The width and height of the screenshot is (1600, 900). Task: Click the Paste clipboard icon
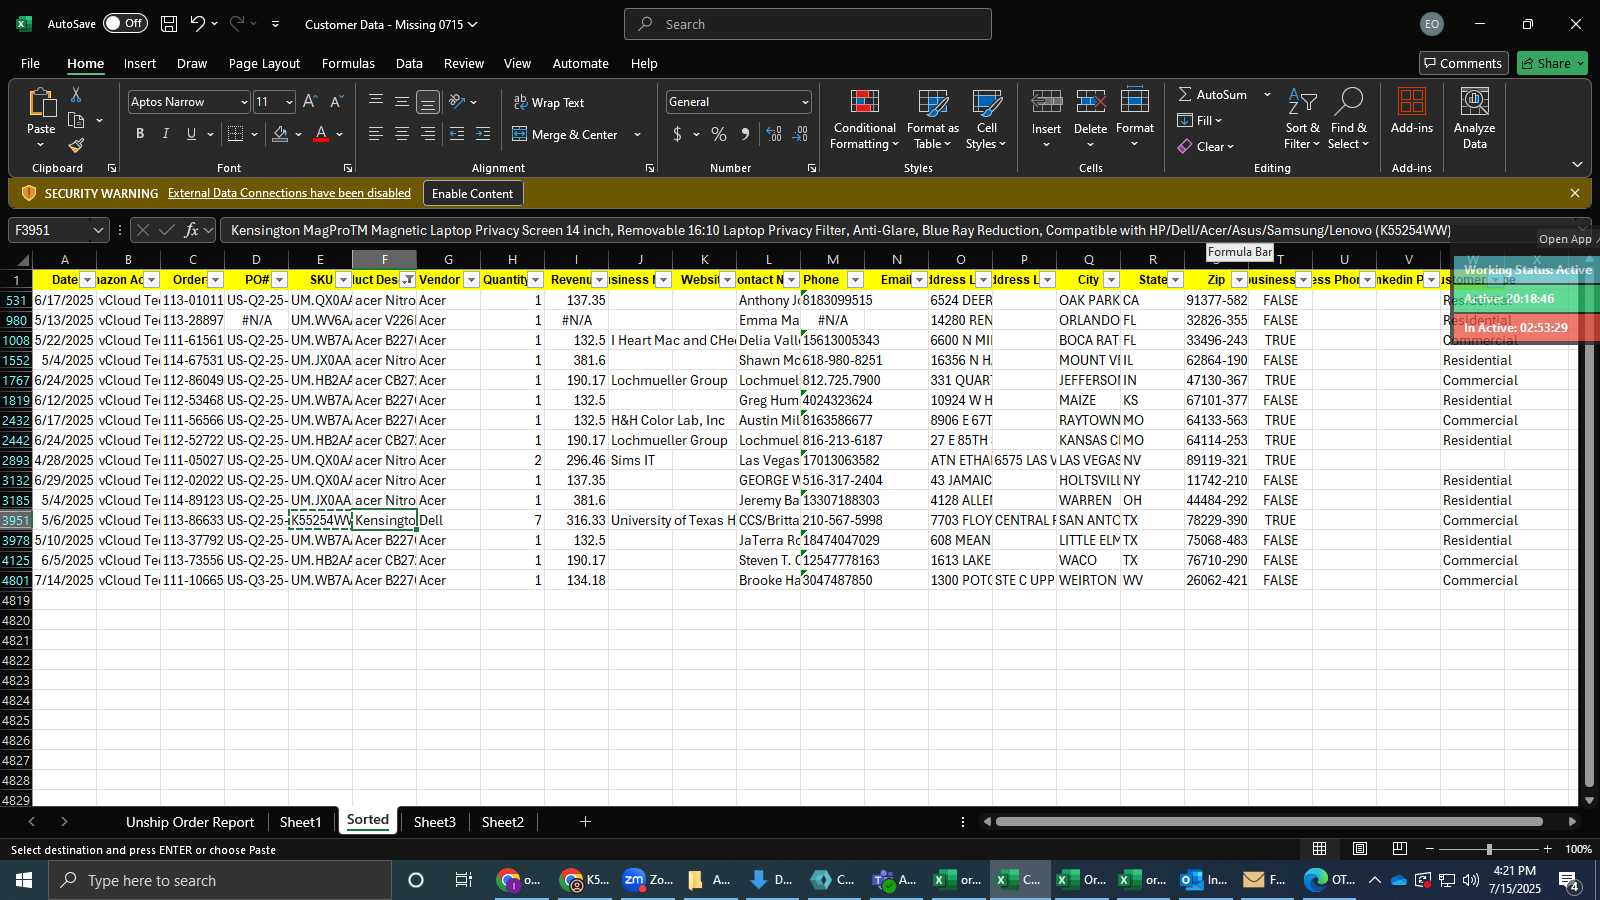[41, 103]
